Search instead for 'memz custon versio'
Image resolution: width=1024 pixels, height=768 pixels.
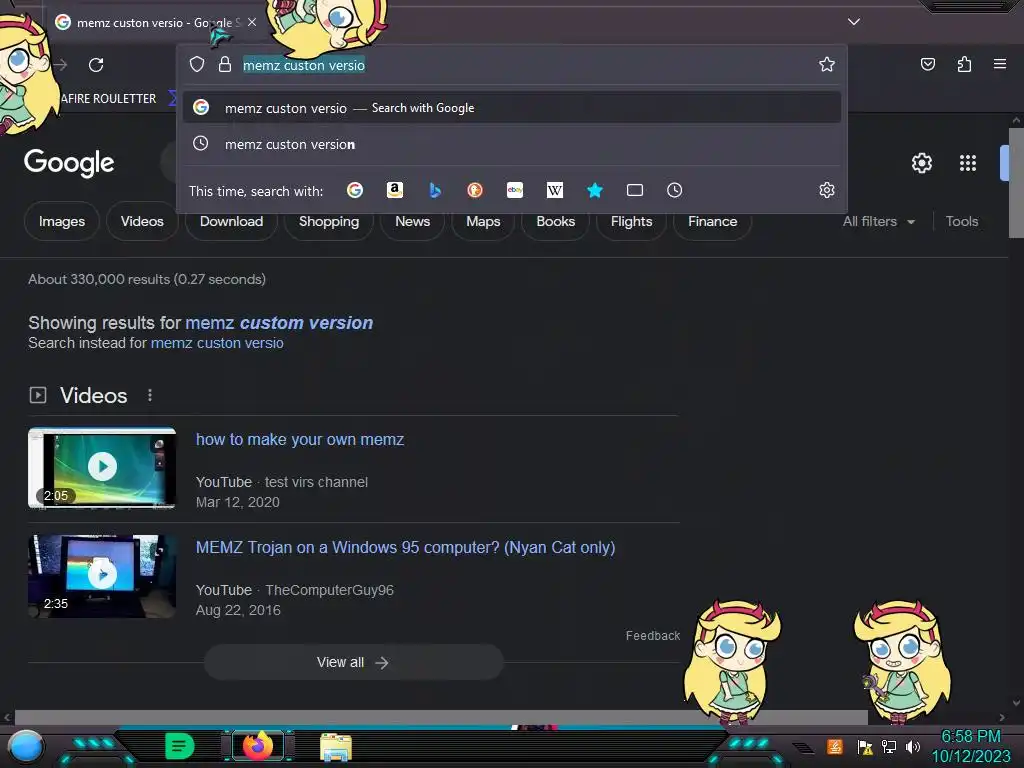pyautogui.click(x=217, y=343)
